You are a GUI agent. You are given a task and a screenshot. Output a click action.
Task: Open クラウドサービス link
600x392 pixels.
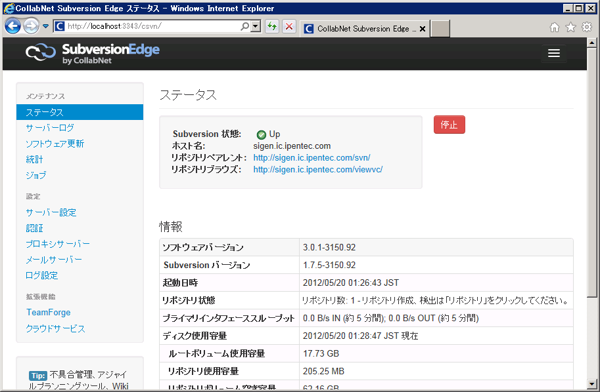(x=55, y=328)
